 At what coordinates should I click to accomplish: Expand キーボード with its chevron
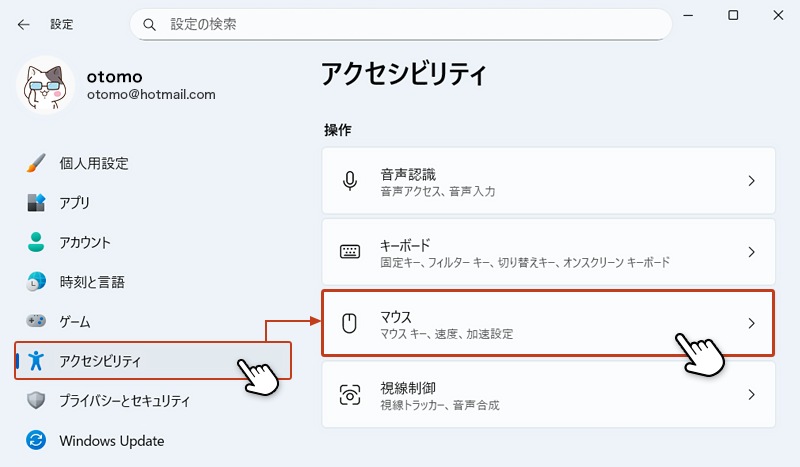coord(752,252)
